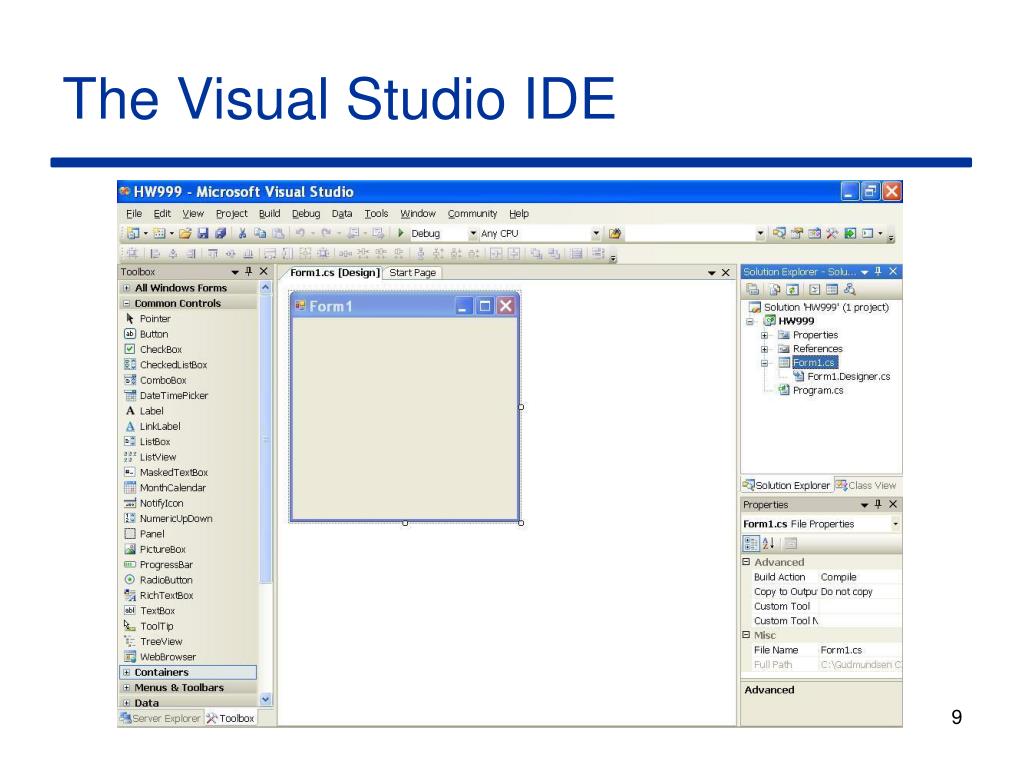Image resolution: width=1024 pixels, height=768 pixels.
Task: Click View Code icon in Solution Explorer toolbar
Action: [x=814, y=289]
